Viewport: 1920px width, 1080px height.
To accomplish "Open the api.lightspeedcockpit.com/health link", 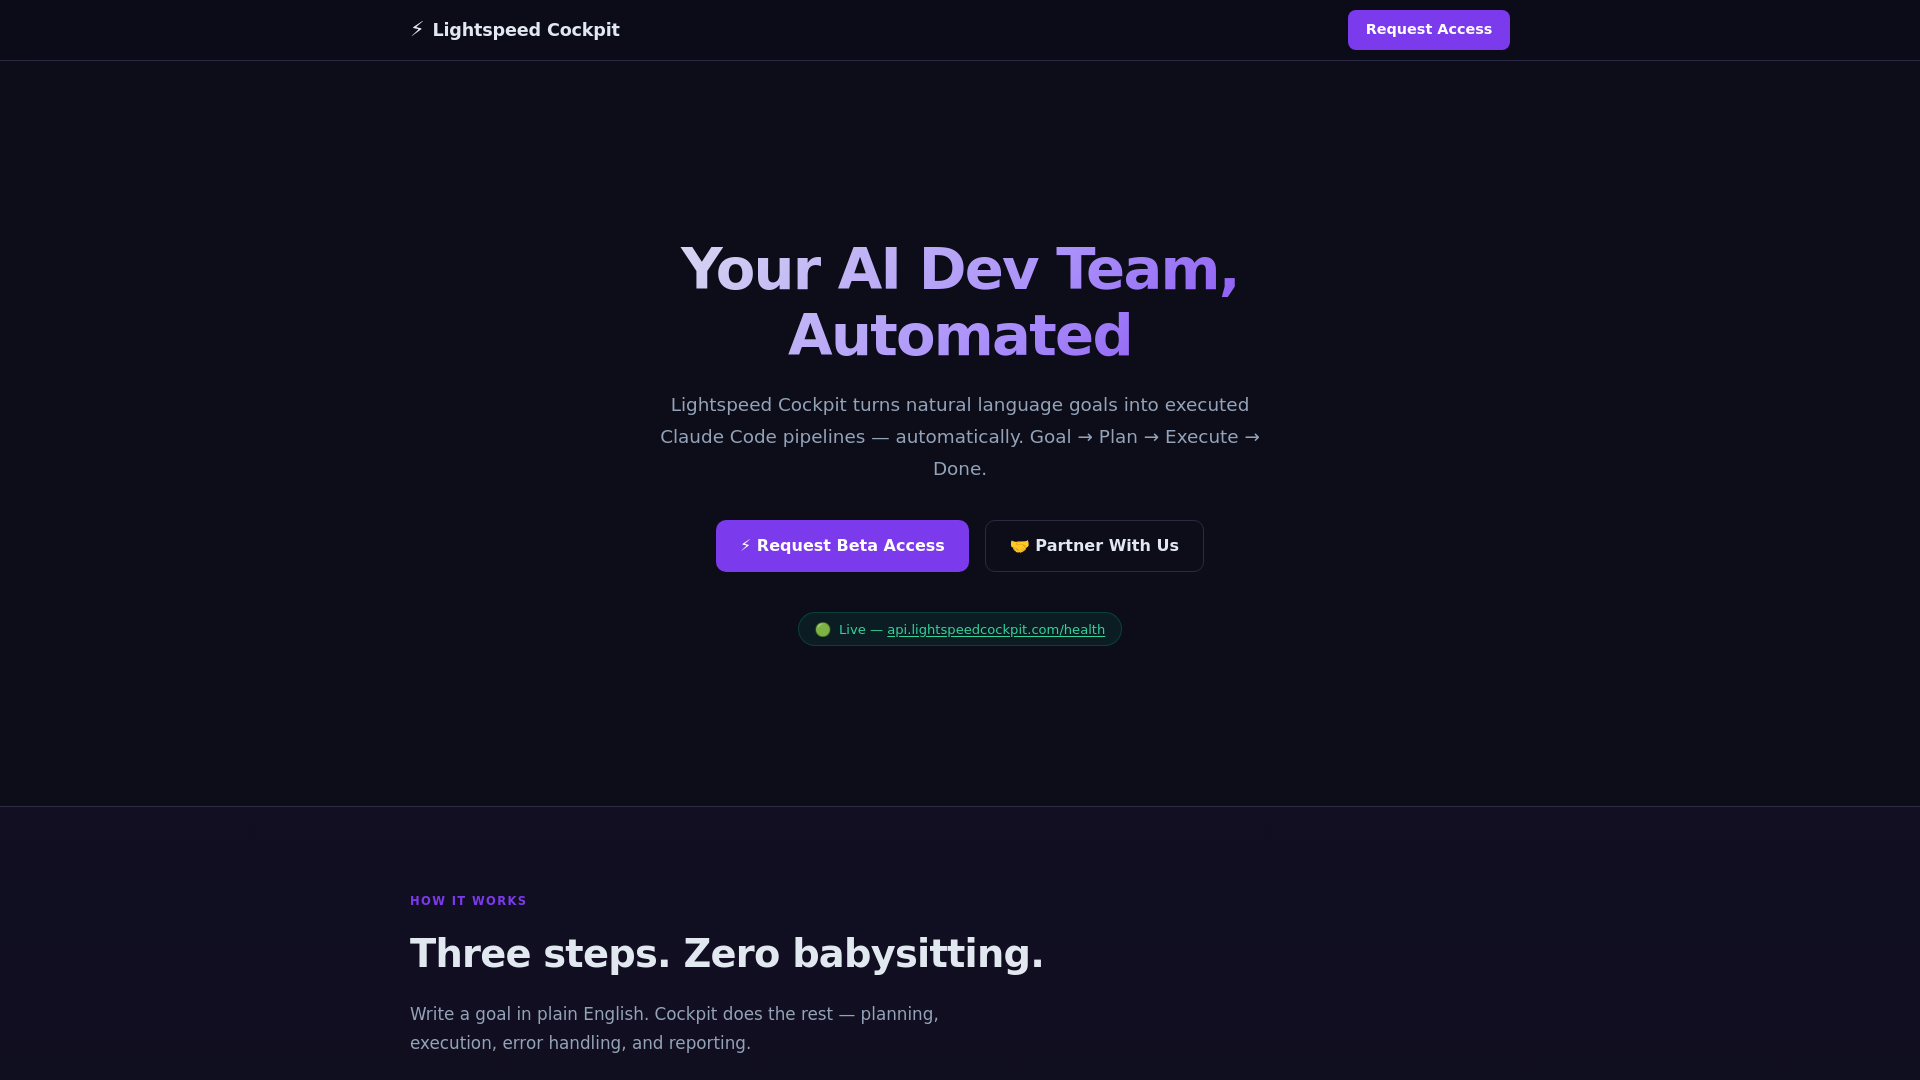I will [996, 630].
